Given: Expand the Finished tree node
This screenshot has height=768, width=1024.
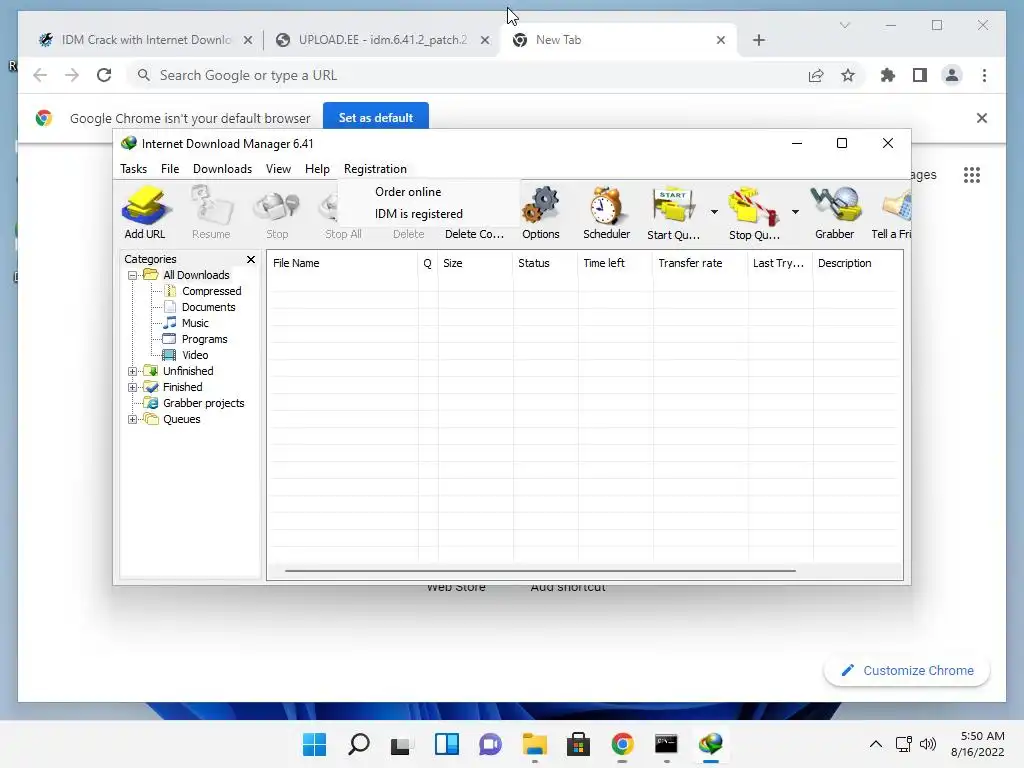Looking at the screenshot, I should [133, 387].
